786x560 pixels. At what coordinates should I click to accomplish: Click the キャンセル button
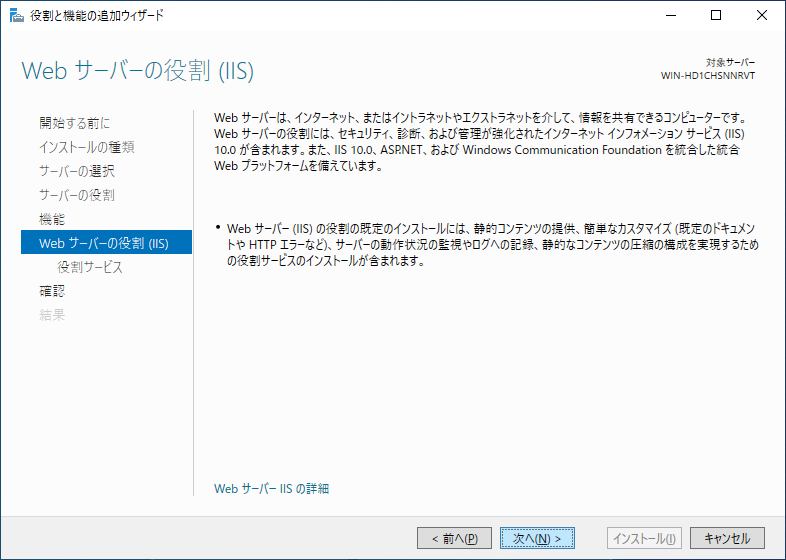point(727,538)
